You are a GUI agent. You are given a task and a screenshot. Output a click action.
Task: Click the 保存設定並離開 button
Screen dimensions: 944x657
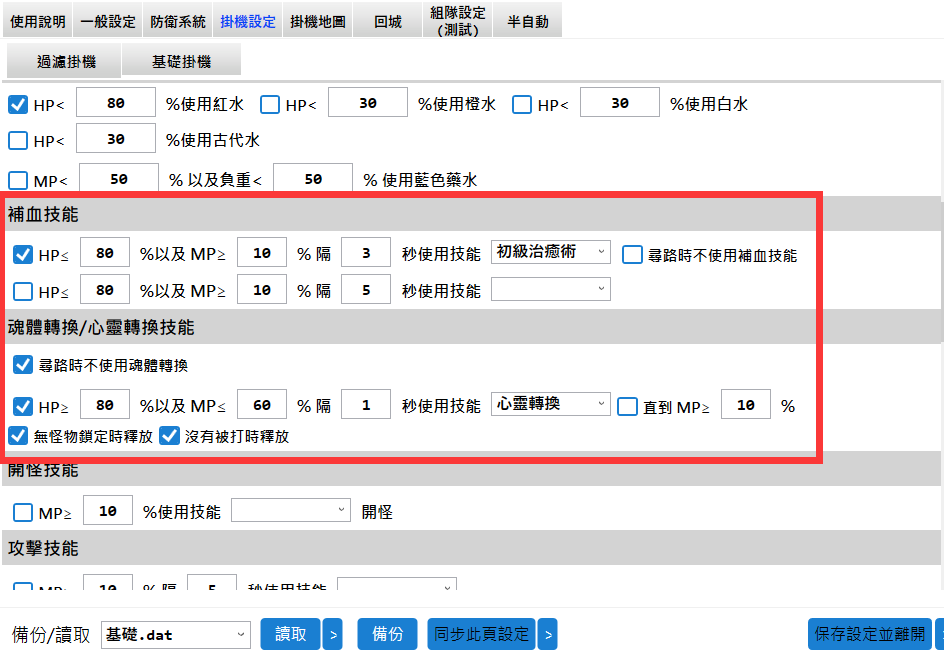pyautogui.click(x=869, y=634)
